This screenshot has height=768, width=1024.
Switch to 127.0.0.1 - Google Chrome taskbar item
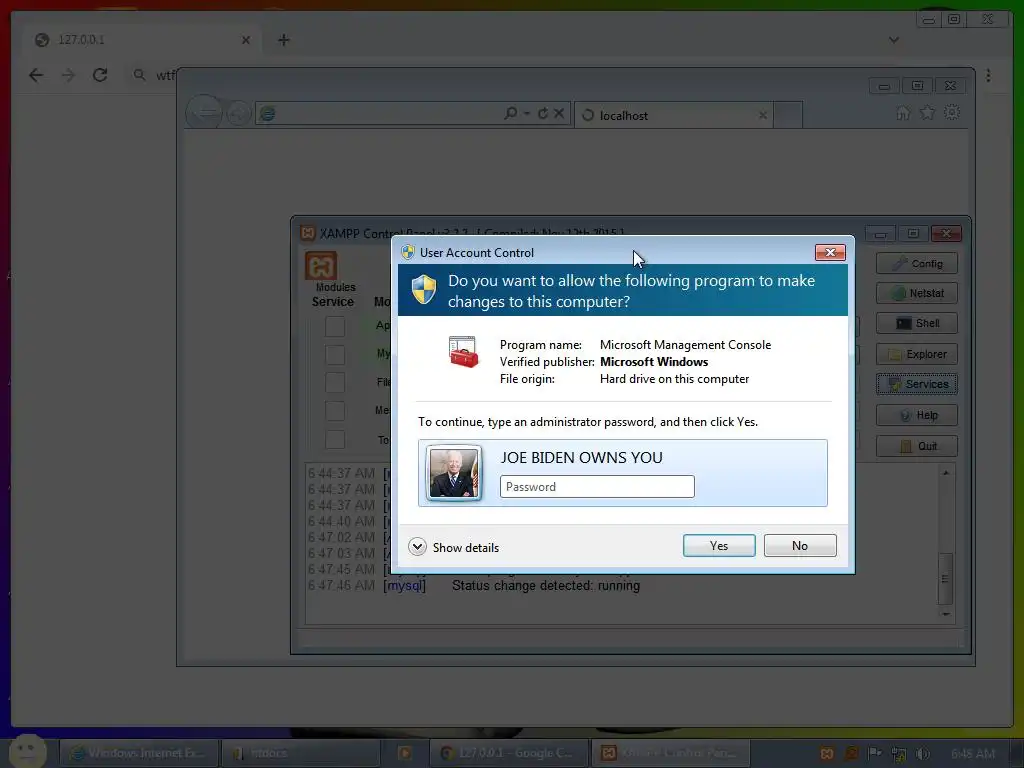[x=508, y=753]
